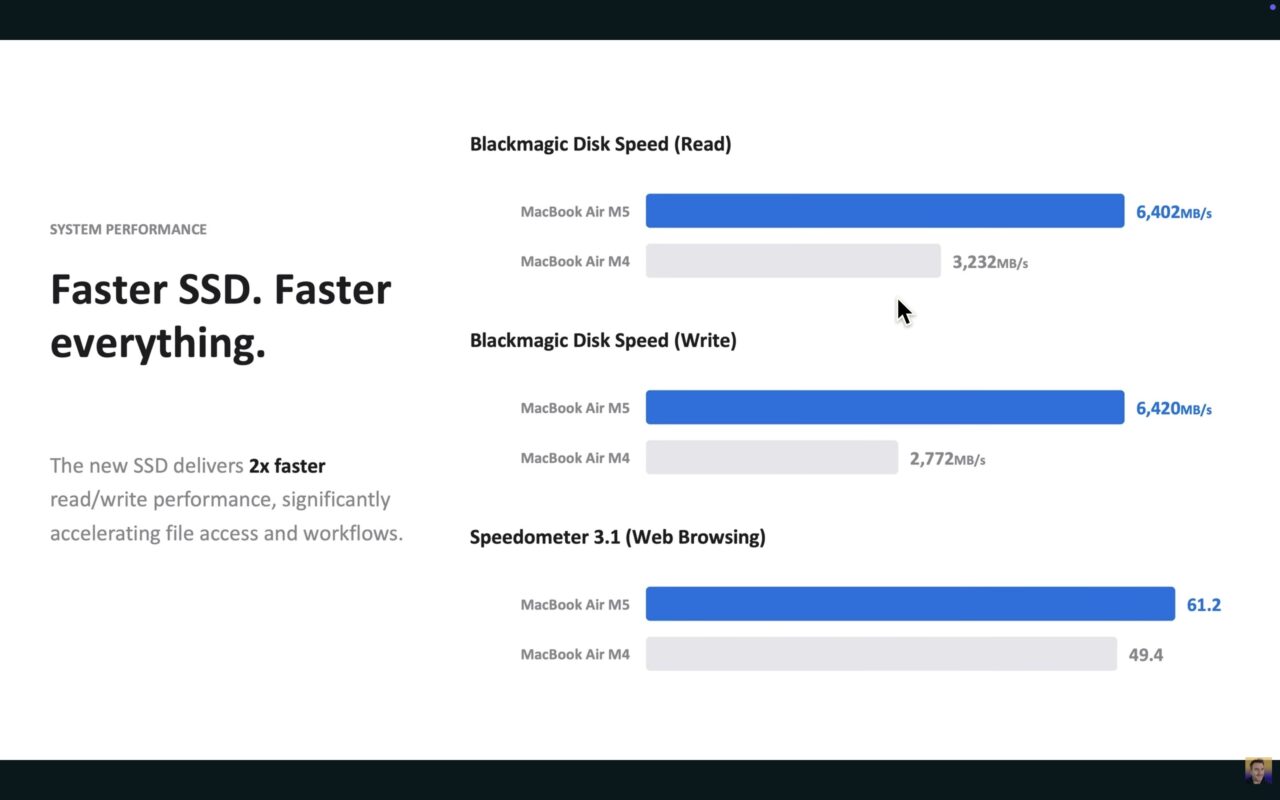
Task: Select the 49.4 Speedometer score
Action: pos(1145,655)
